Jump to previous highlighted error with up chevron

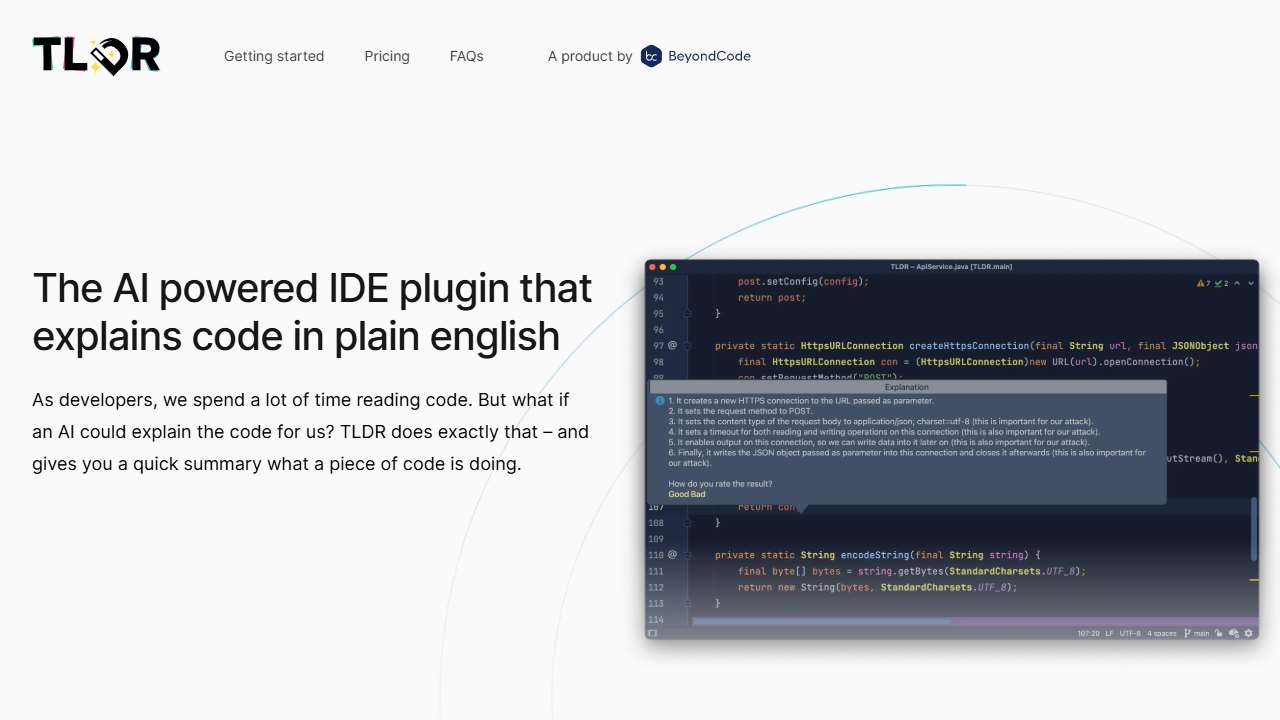click(1237, 283)
